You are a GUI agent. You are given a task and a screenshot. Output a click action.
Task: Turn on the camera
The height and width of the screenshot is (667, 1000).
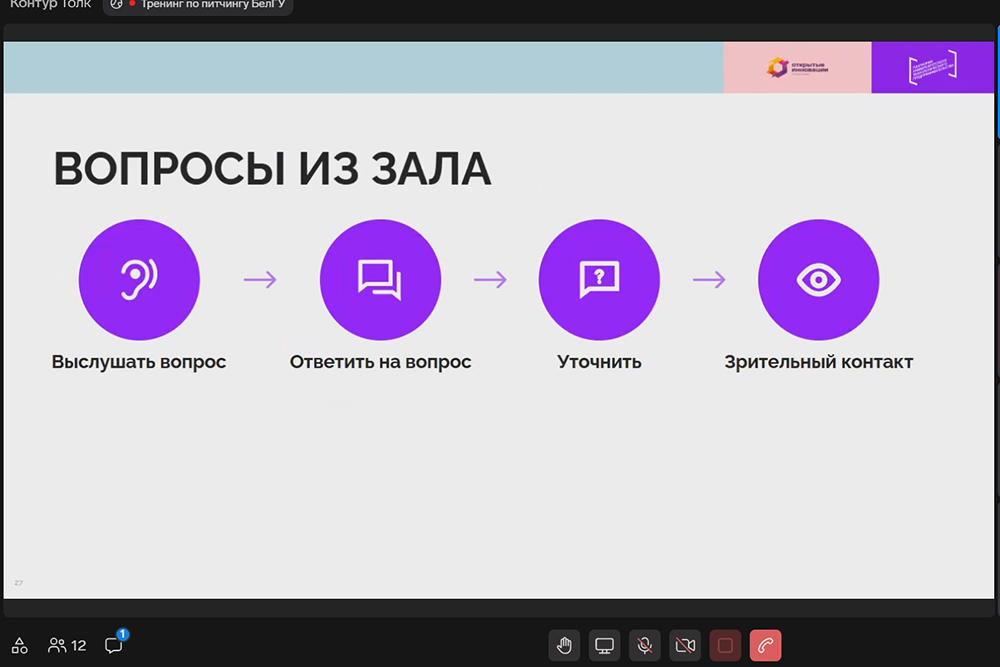click(685, 645)
